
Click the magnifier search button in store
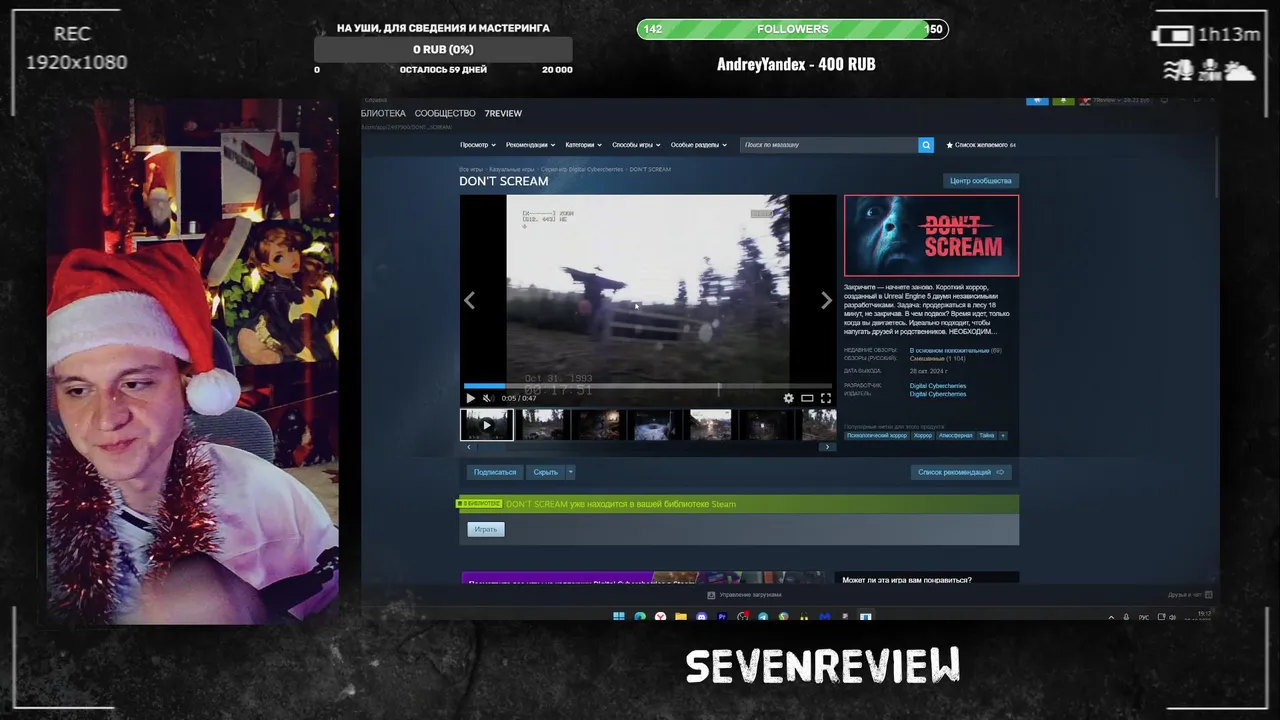click(x=926, y=145)
